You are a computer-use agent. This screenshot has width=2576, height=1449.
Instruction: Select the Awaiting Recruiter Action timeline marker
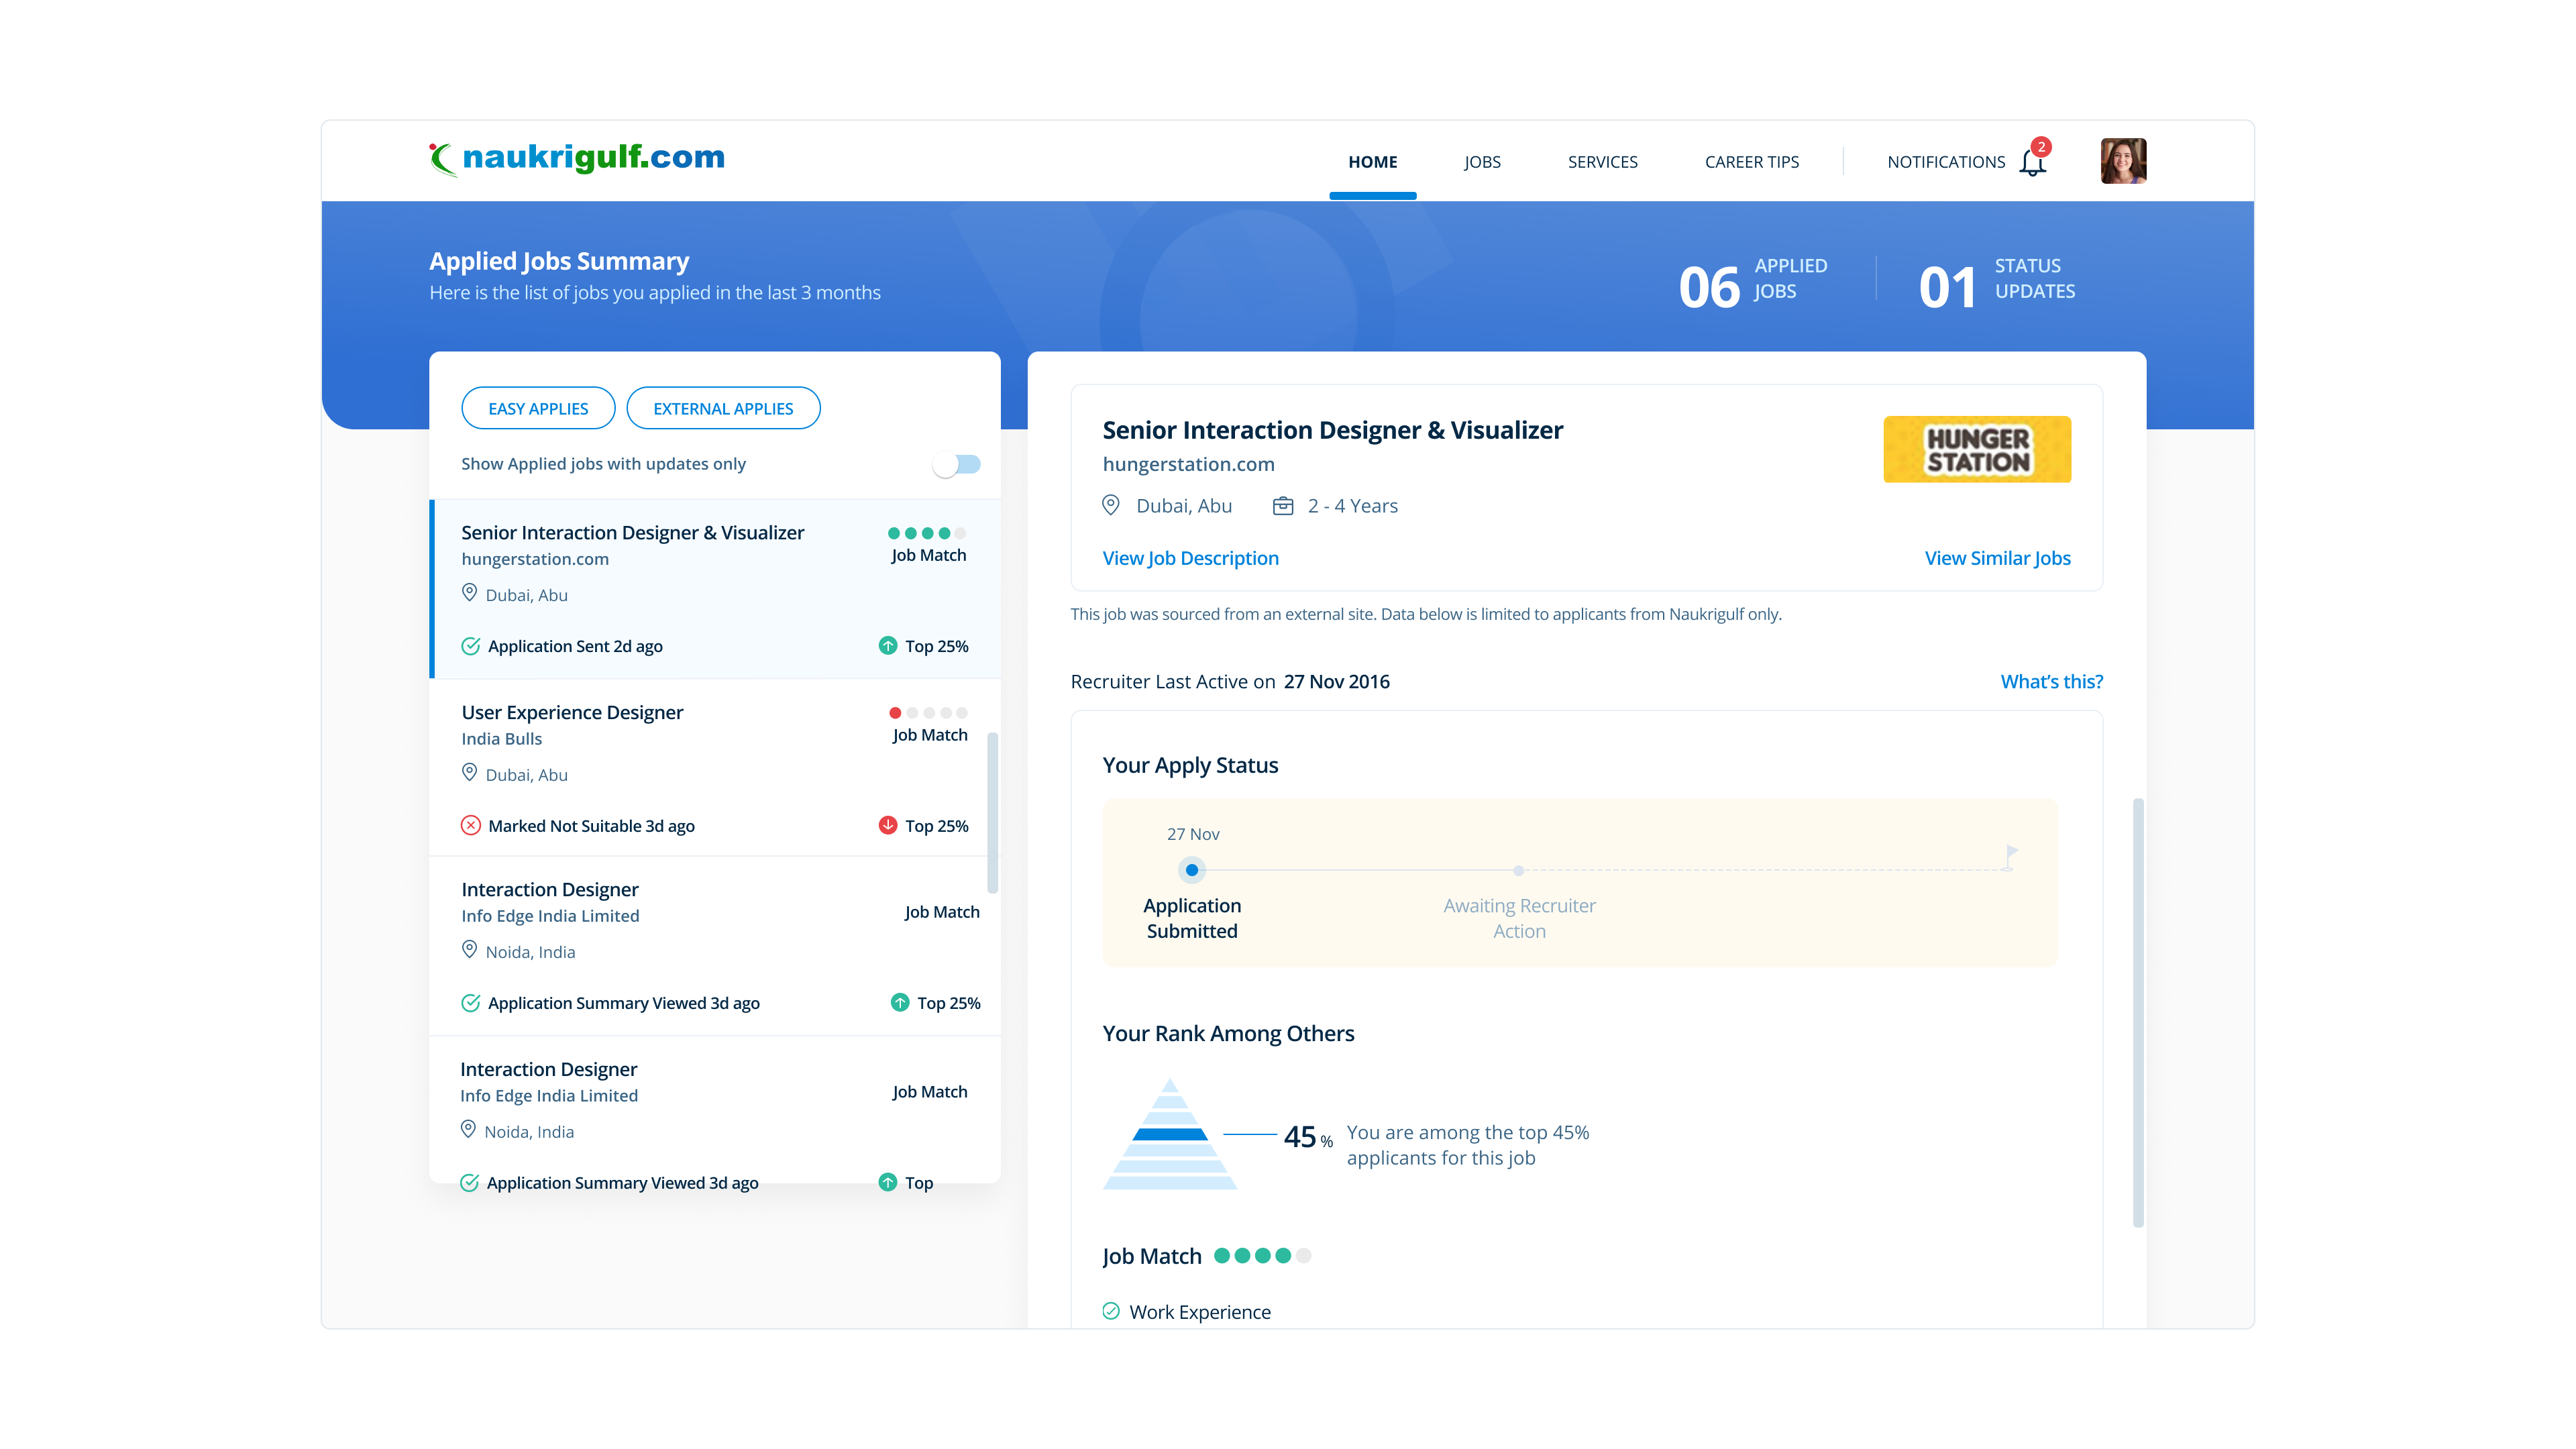point(1518,870)
